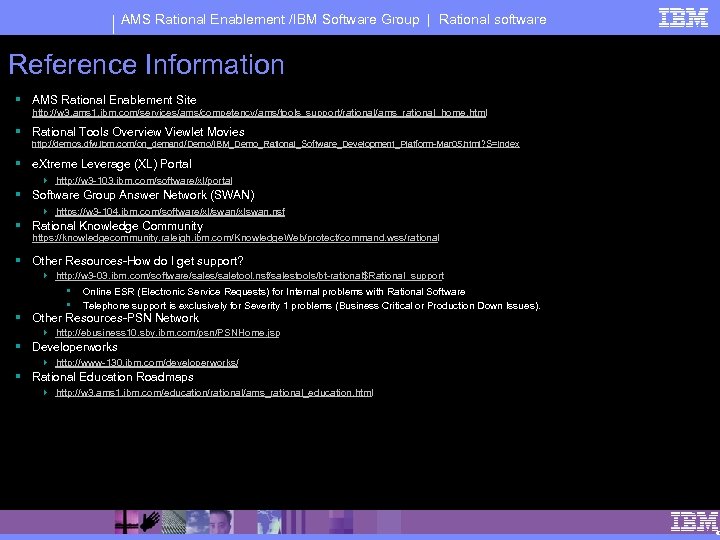
Task: Open the ams_rational_education.html link
Action: (x=214, y=393)
